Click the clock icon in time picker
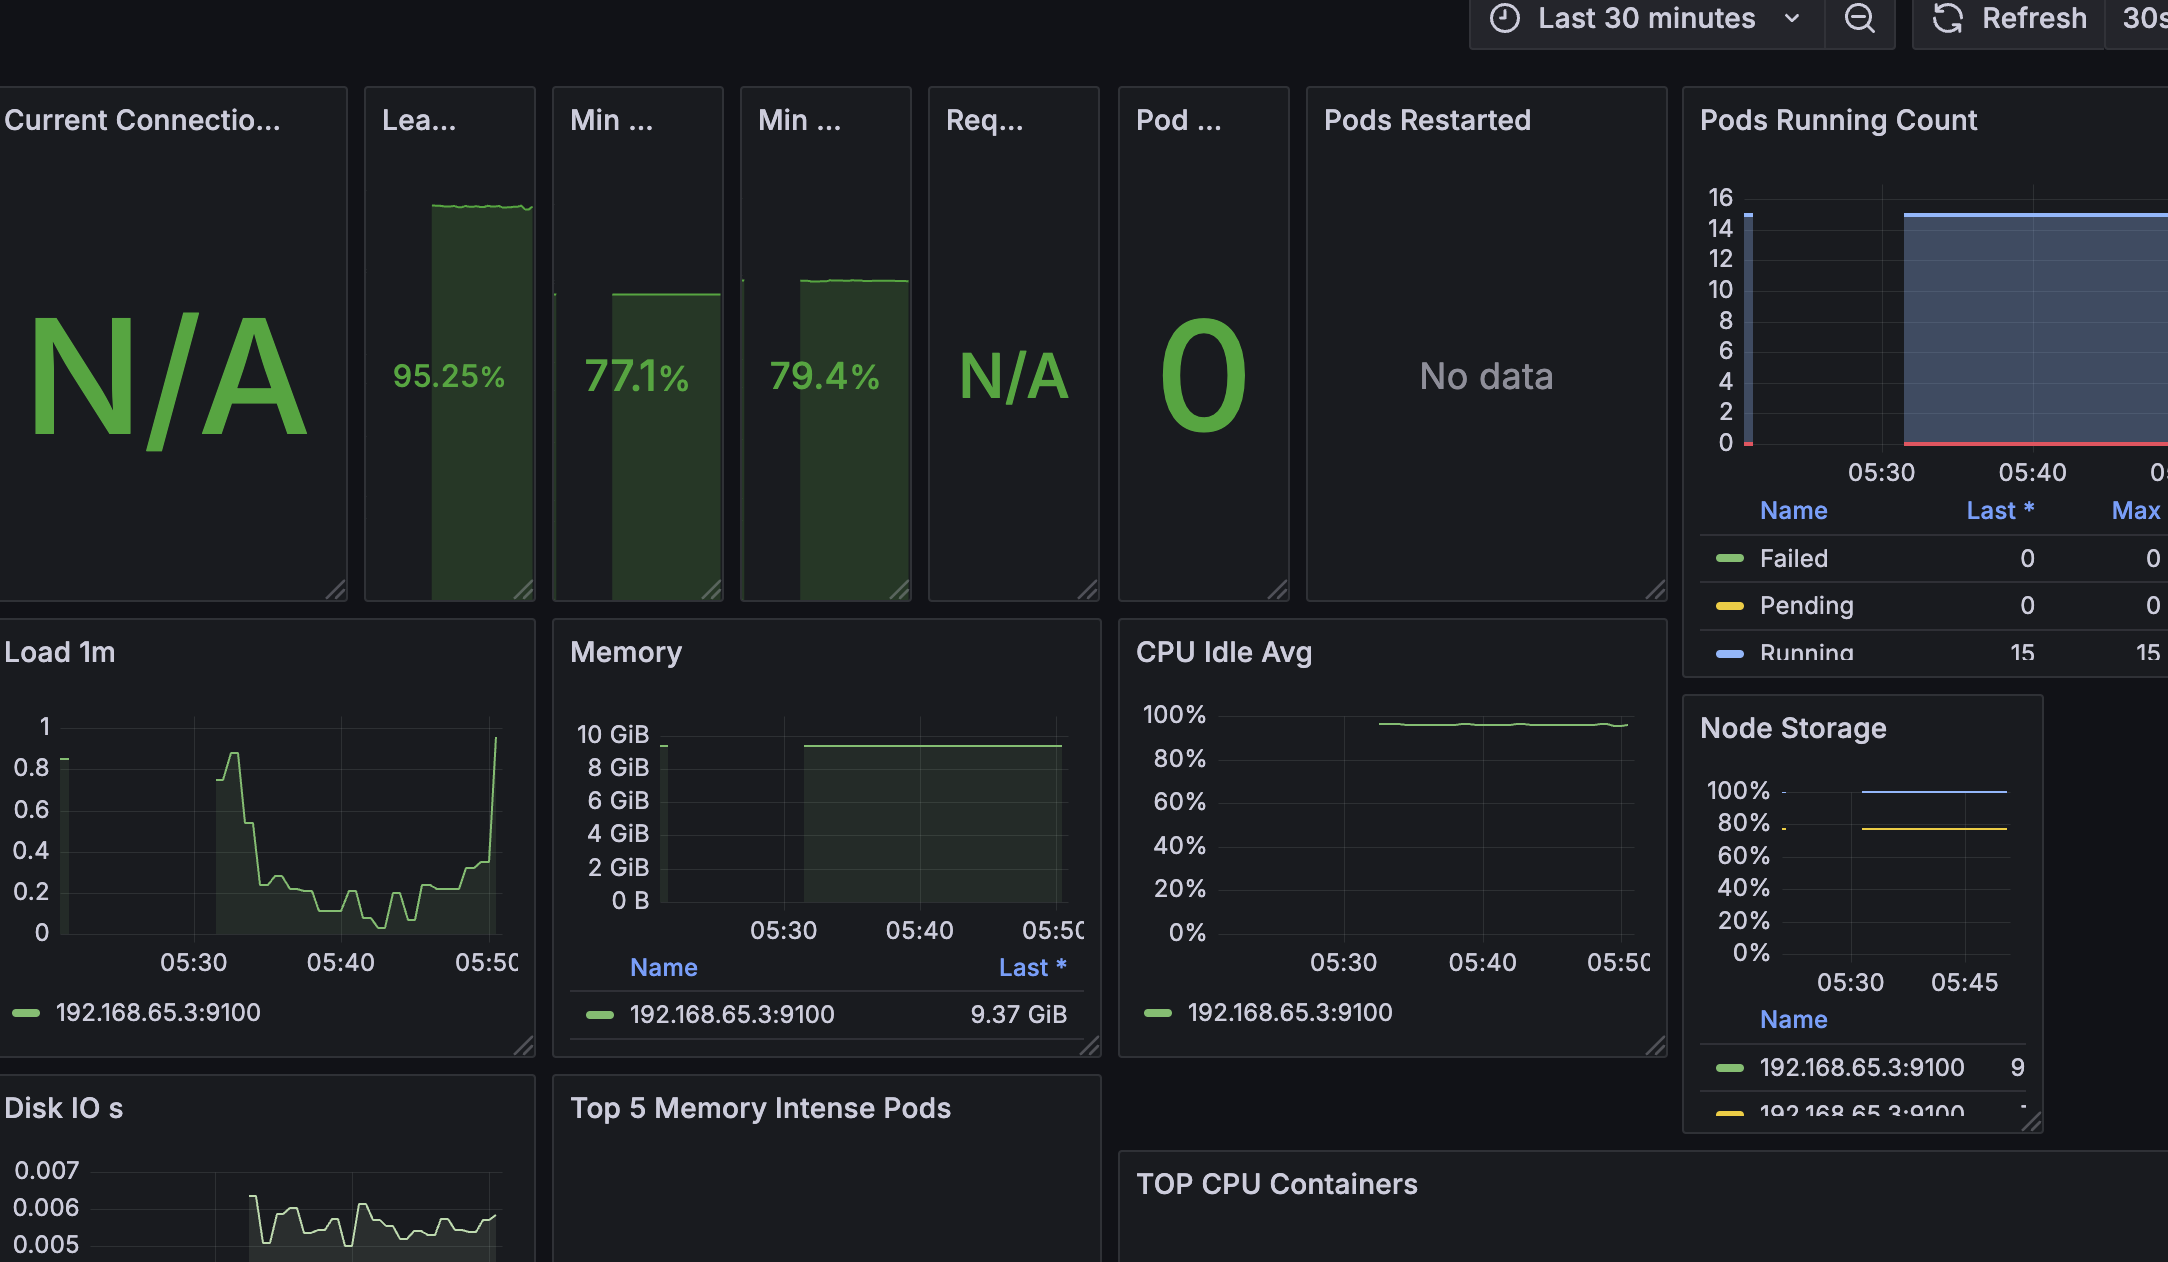 (x=1504, y=19)
